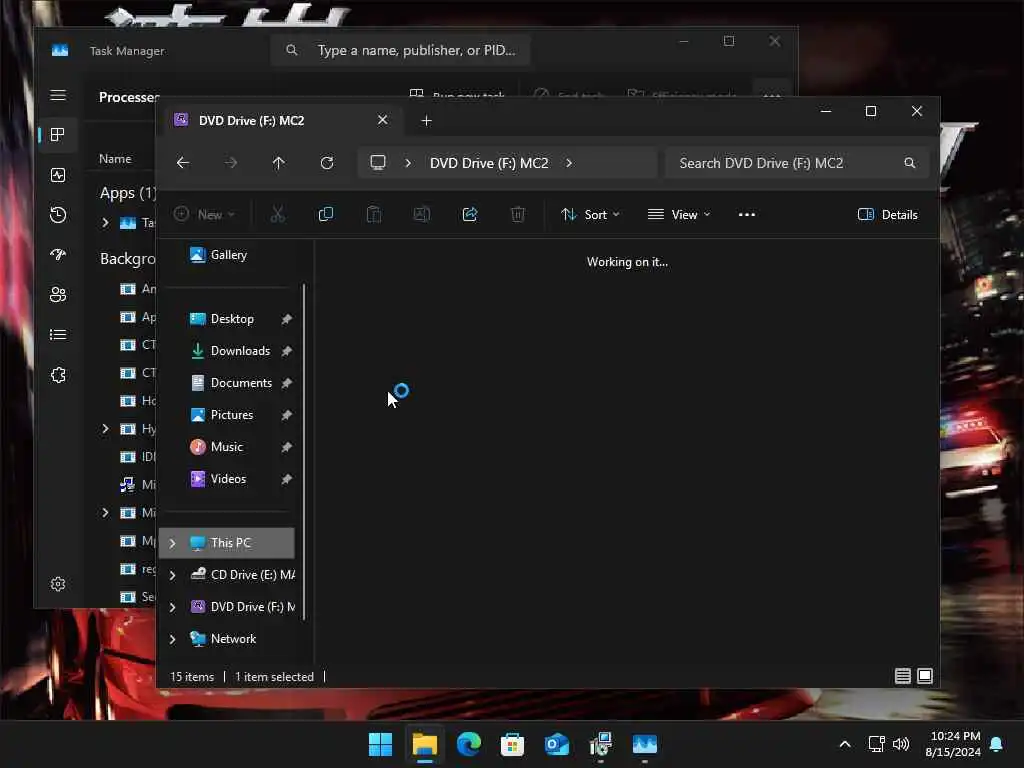Image resolution: width=1024 pixels, height=768 pixels.
Task: Open Startup apps in Task Manager sidebar
Action: coord(58,255)
